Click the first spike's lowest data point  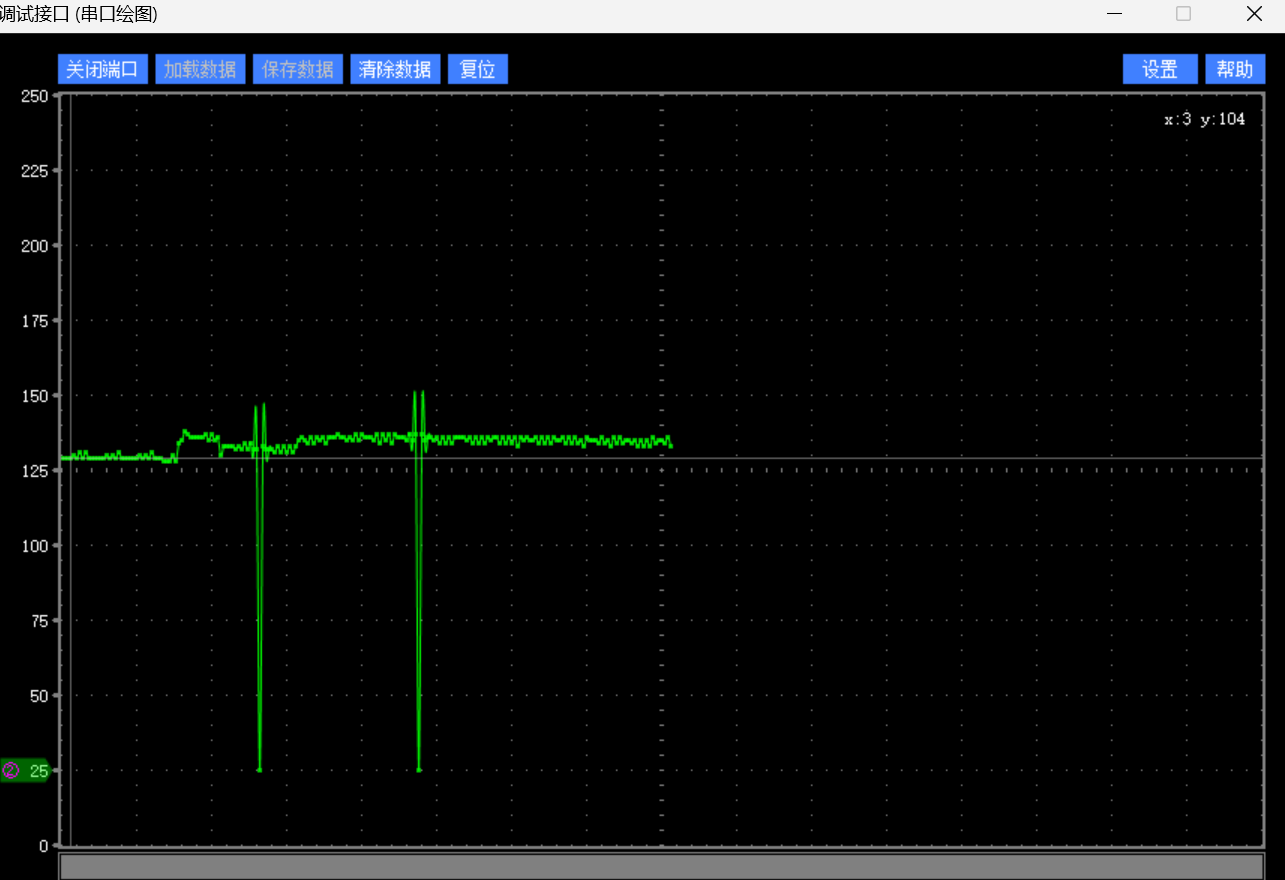[259, 770]
